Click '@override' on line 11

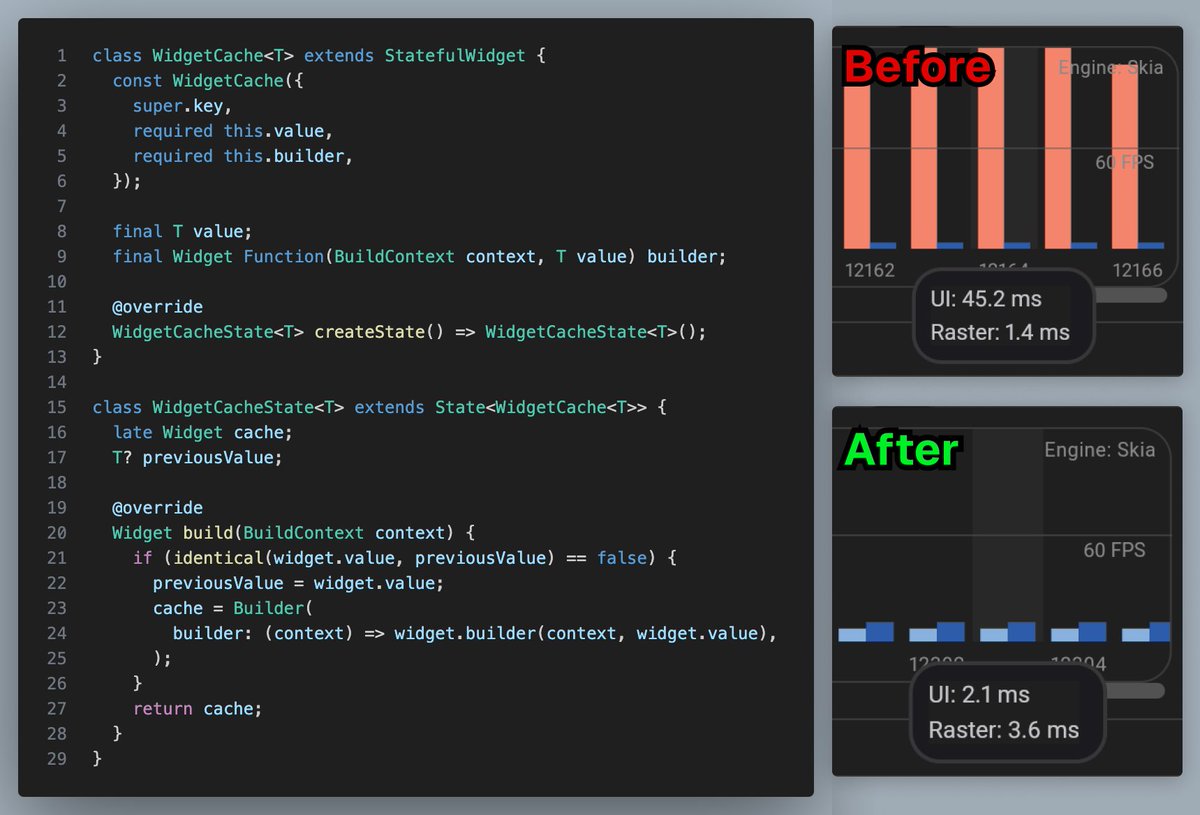[157, 307]
